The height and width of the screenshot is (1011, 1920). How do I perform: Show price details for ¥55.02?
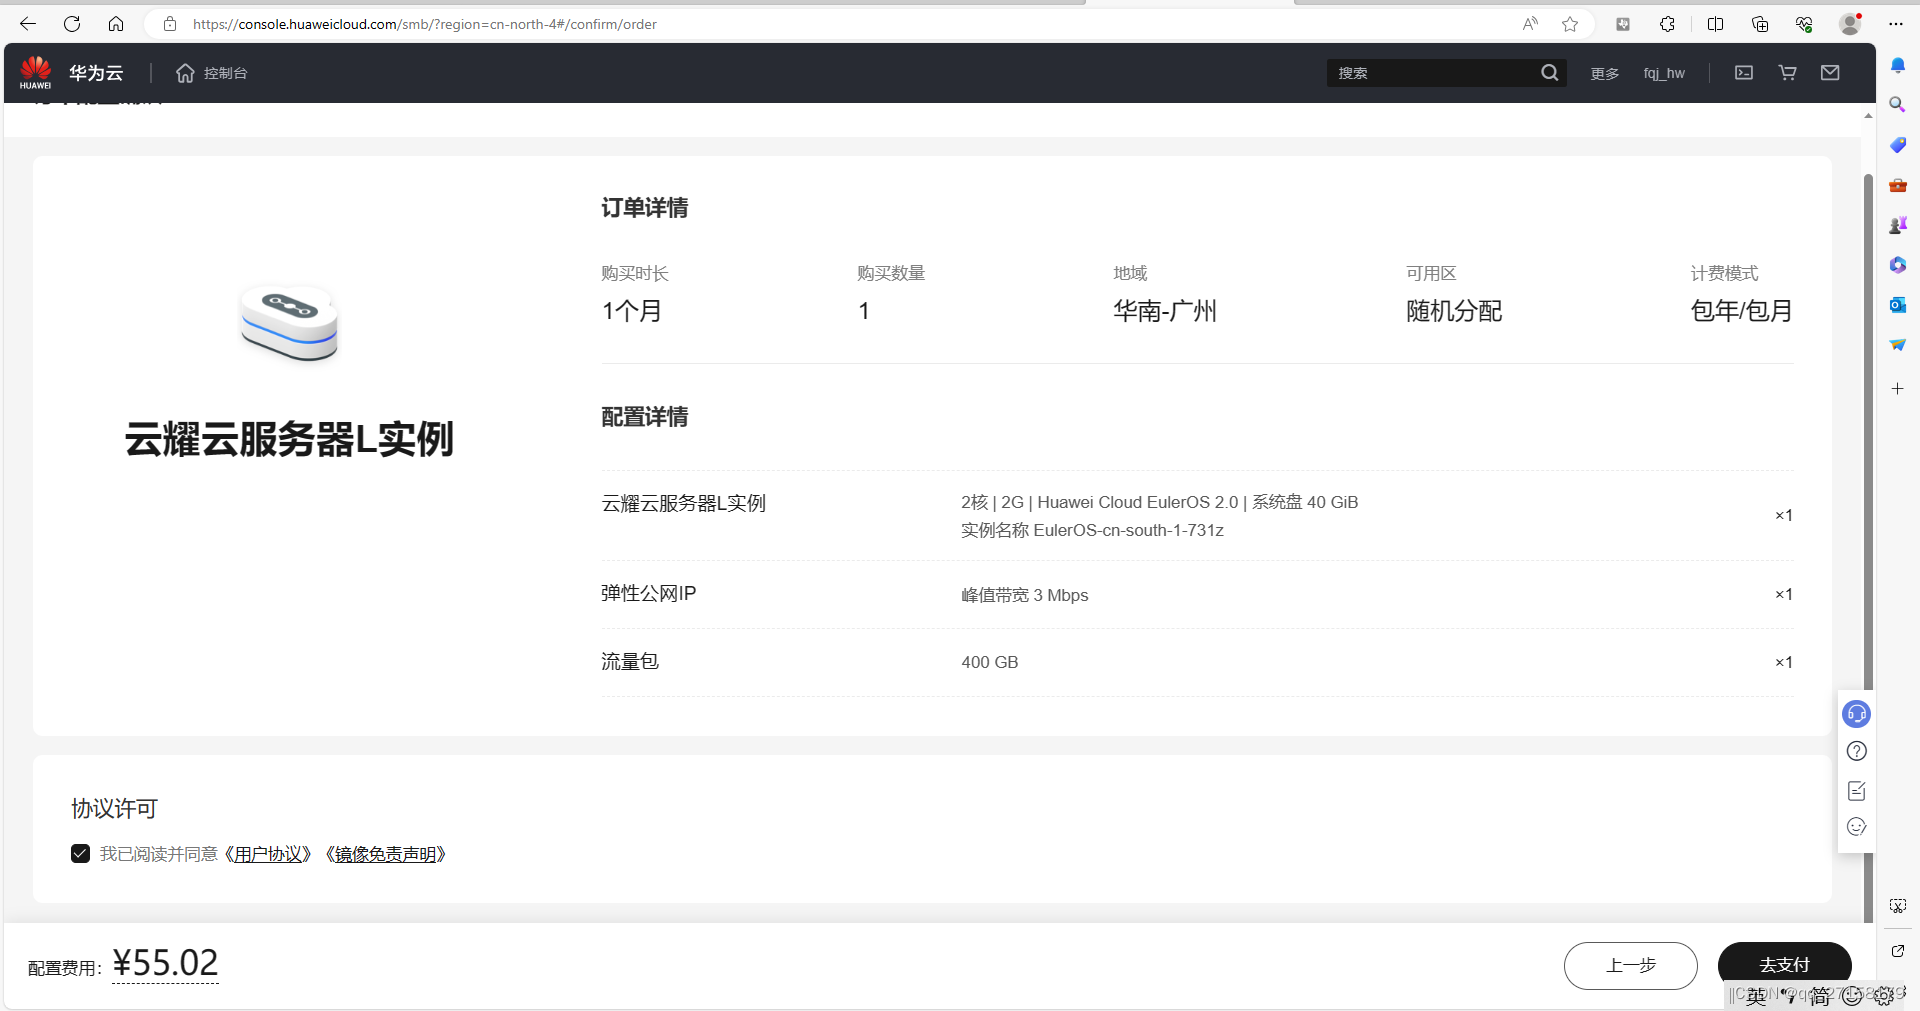coord(166,963)
